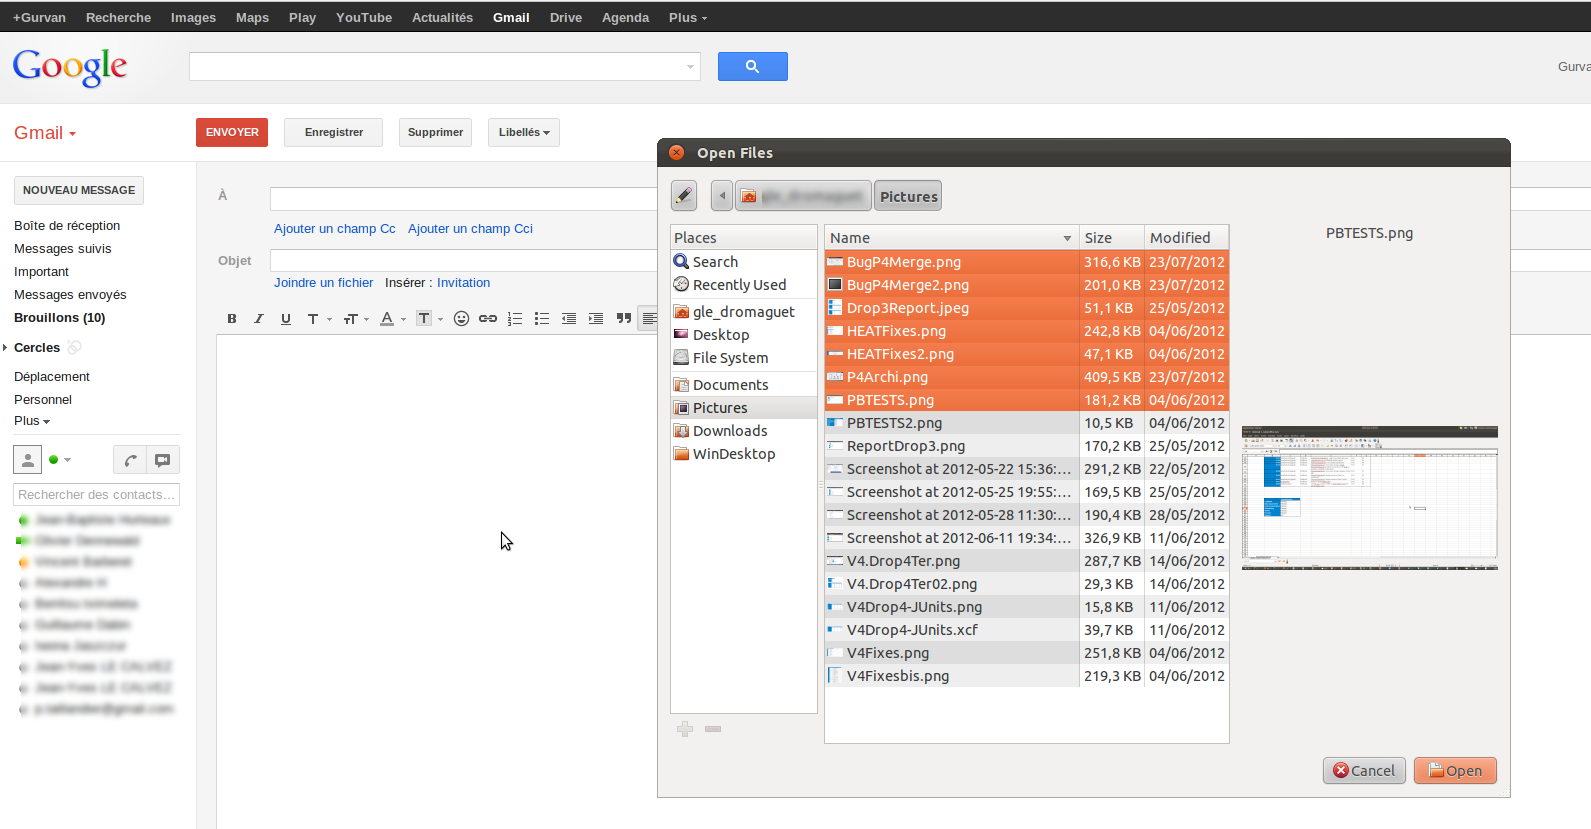Select file BugP4Merge.png
Image resolution: width=1591 pixels, height=829 pixels.
pos(1027,262)
